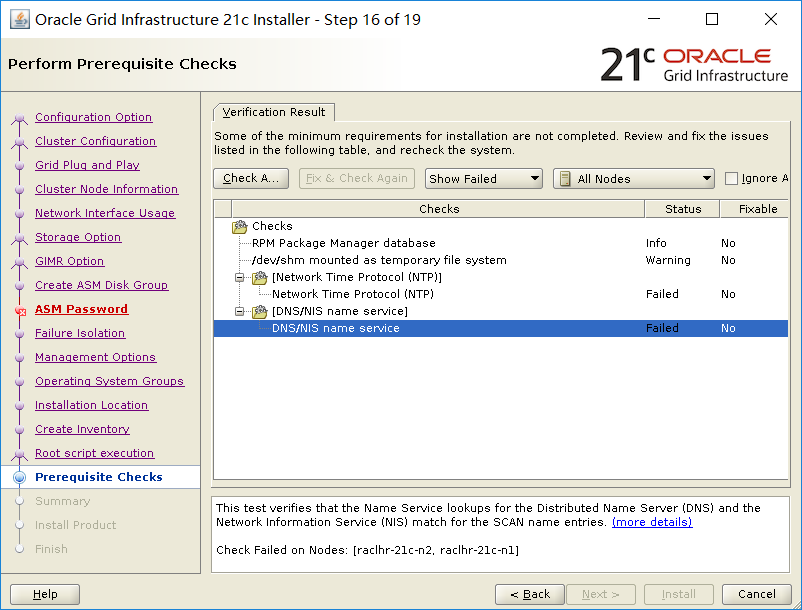Click the NTP group folder icon
Viewport: 802px width, 610px height.
click(x=259, y=277)
